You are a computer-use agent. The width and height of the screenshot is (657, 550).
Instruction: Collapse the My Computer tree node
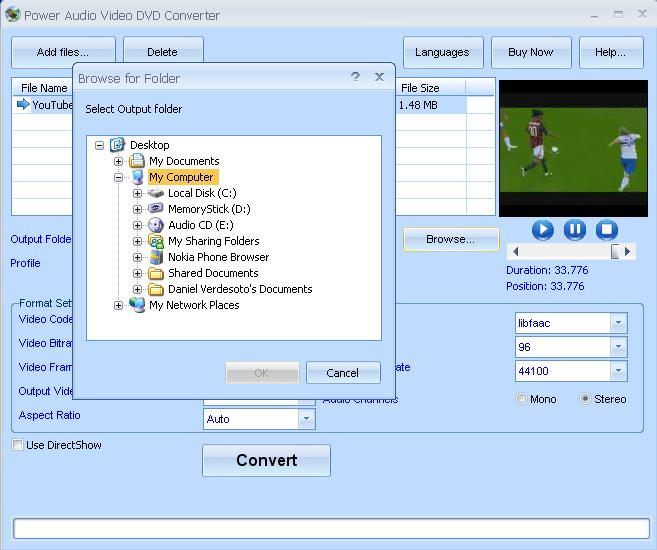tap(119, 178)
